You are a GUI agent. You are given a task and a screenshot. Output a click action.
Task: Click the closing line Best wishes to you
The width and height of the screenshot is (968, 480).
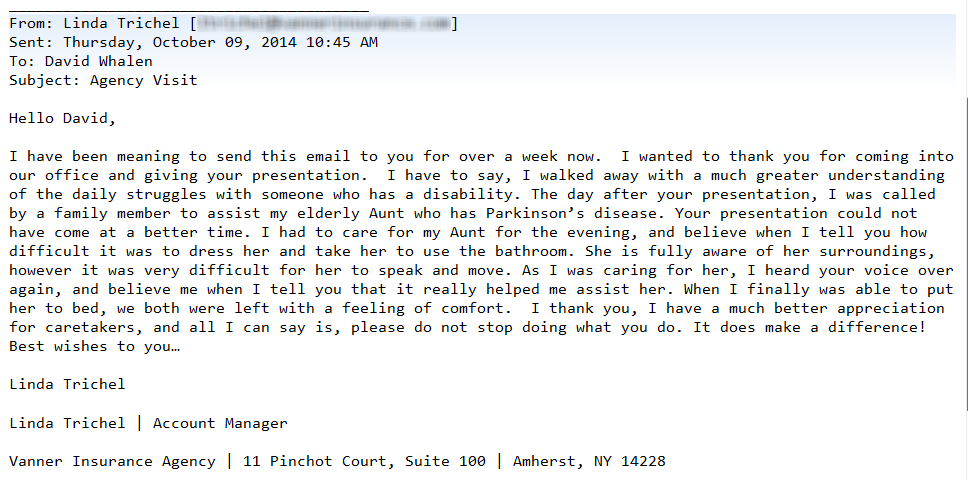tap(94, 346)
